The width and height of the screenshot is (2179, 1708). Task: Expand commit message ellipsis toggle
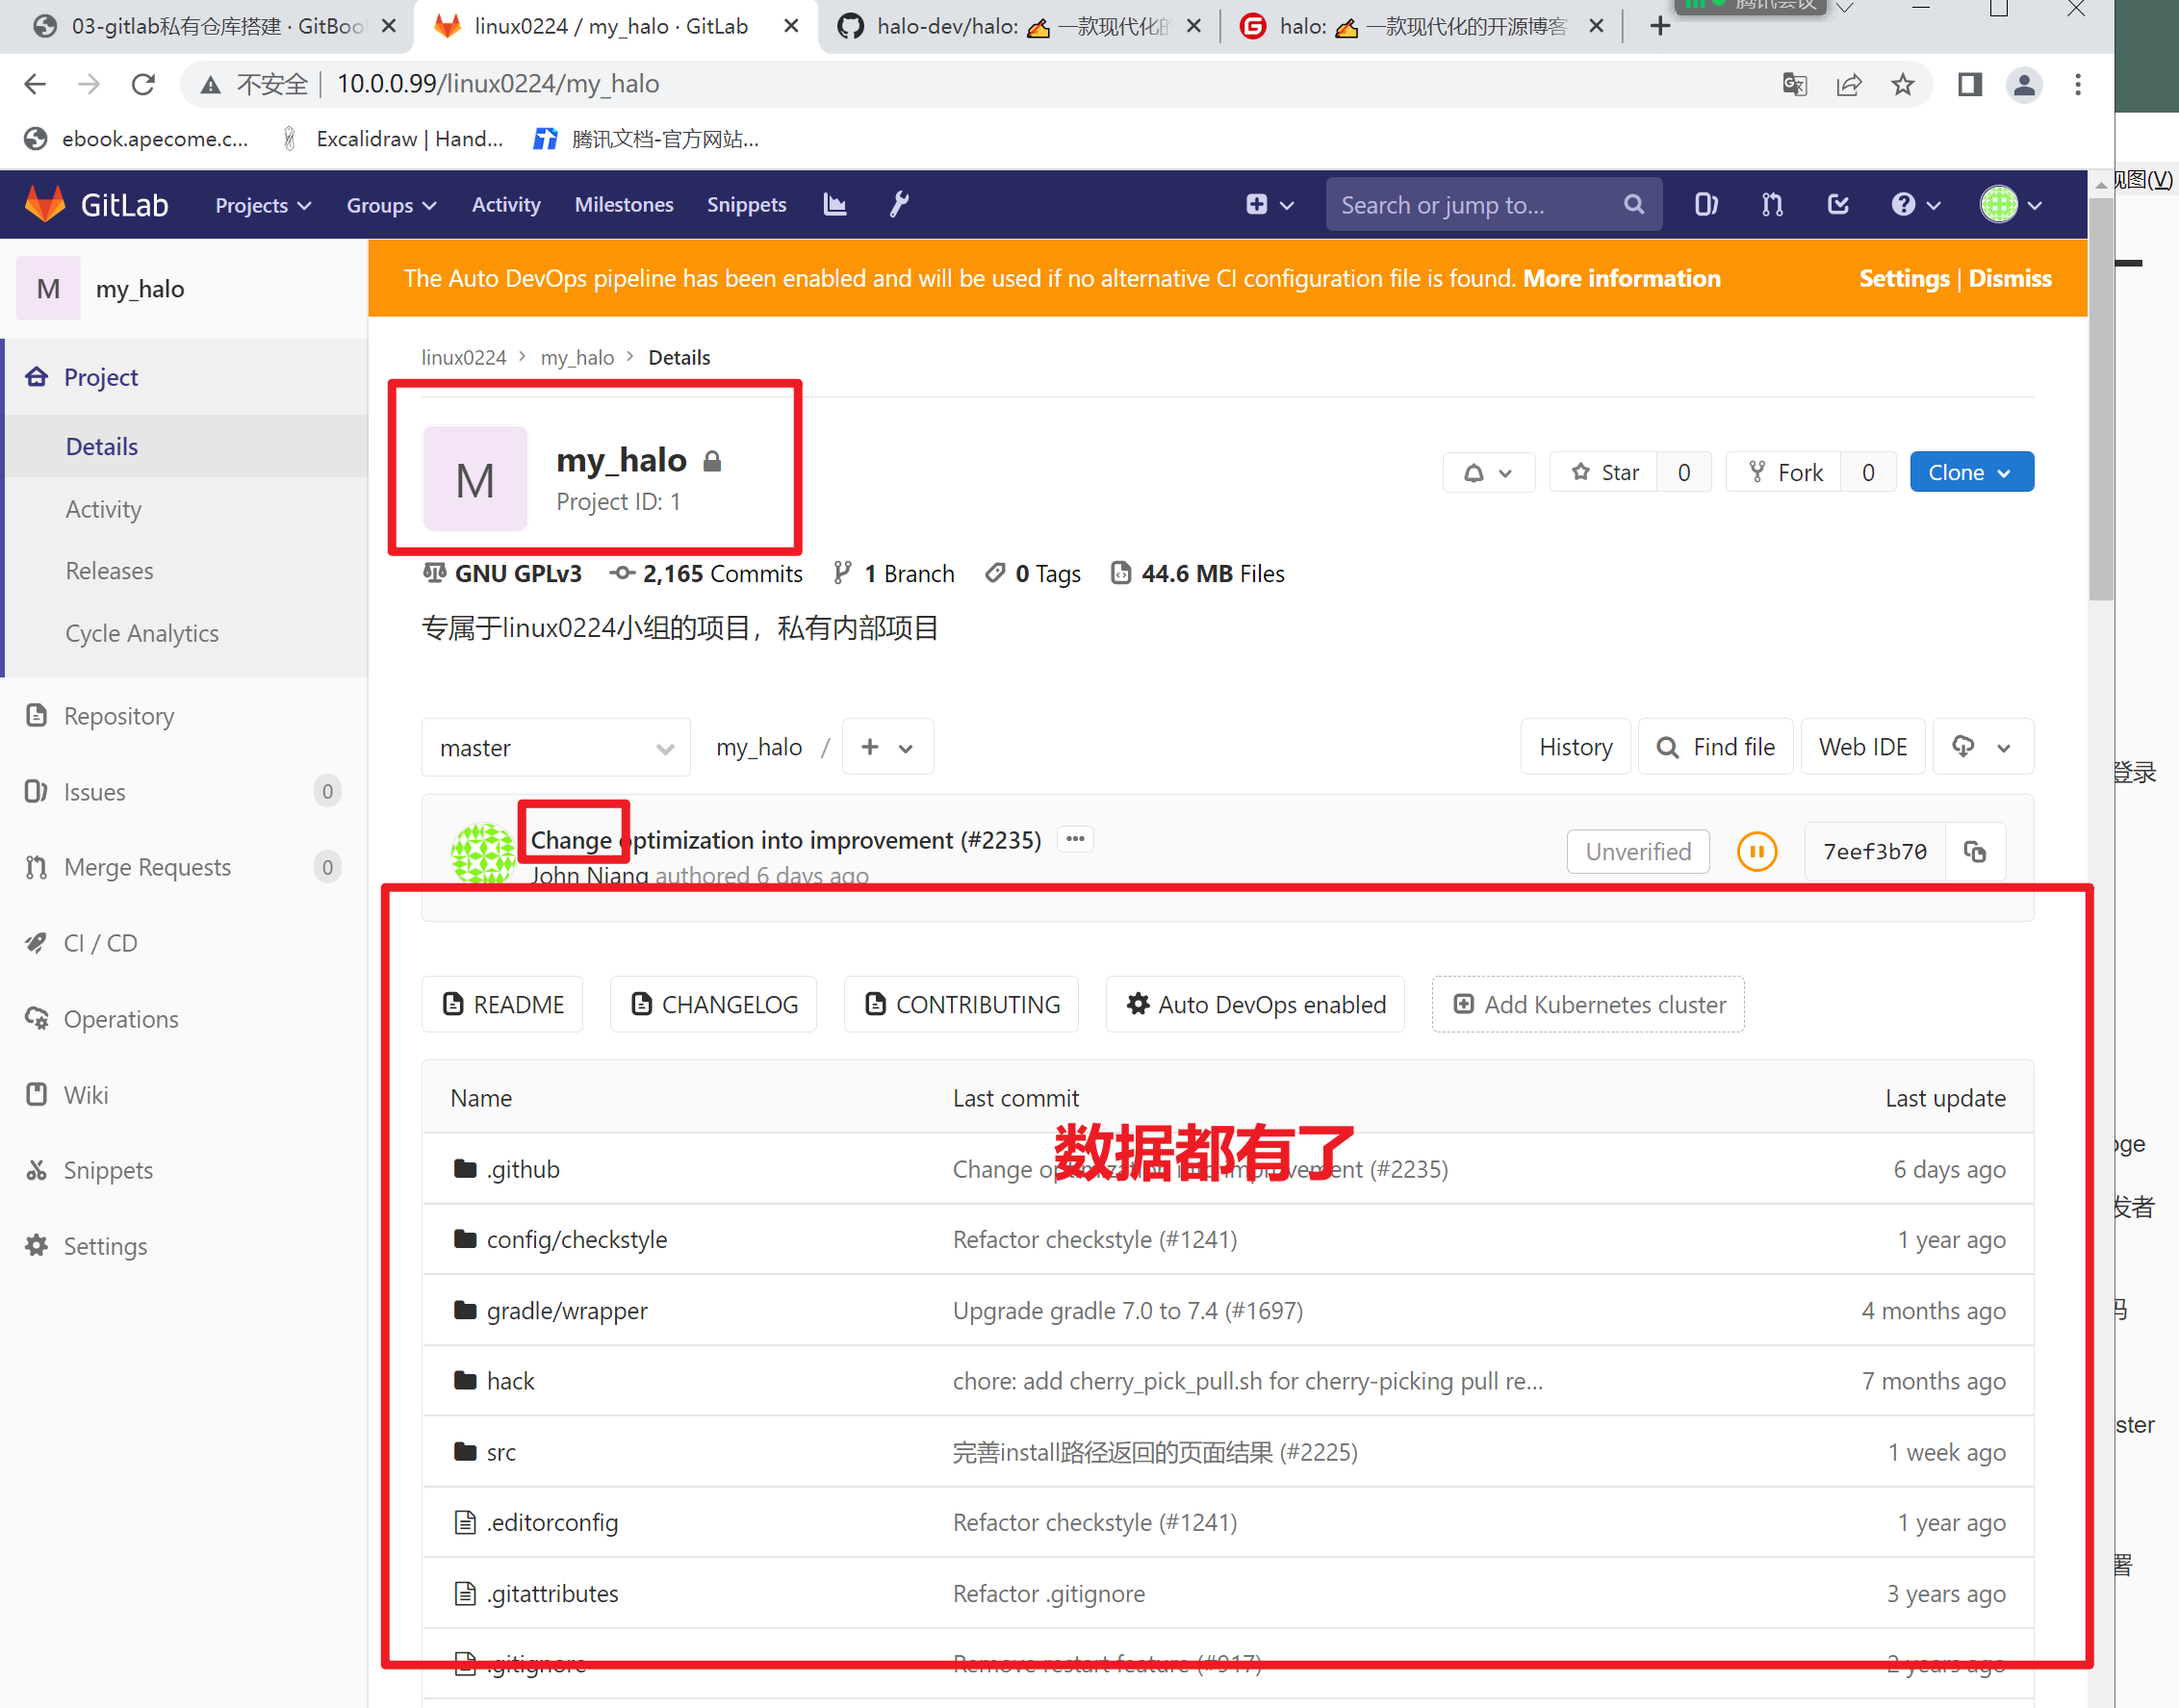(x=1075, y=839)
